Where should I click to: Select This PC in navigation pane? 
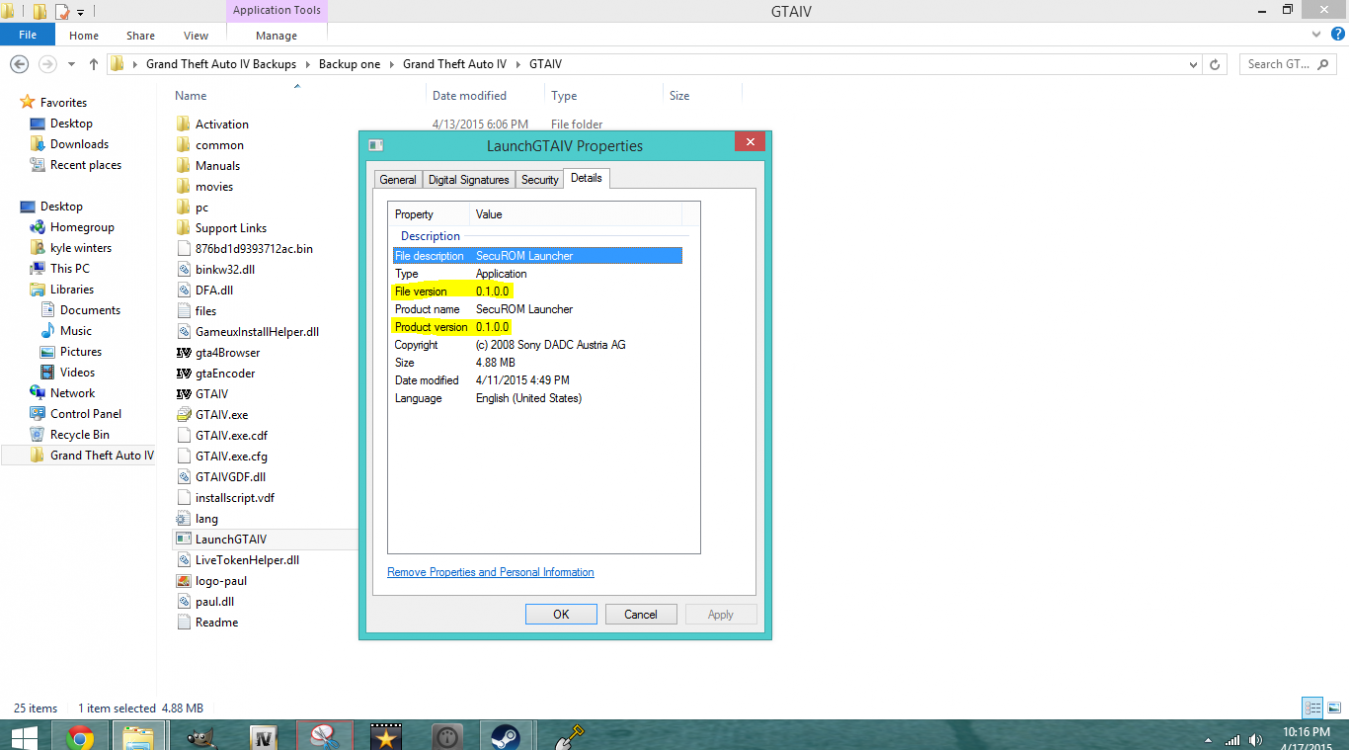click(69, 268)
